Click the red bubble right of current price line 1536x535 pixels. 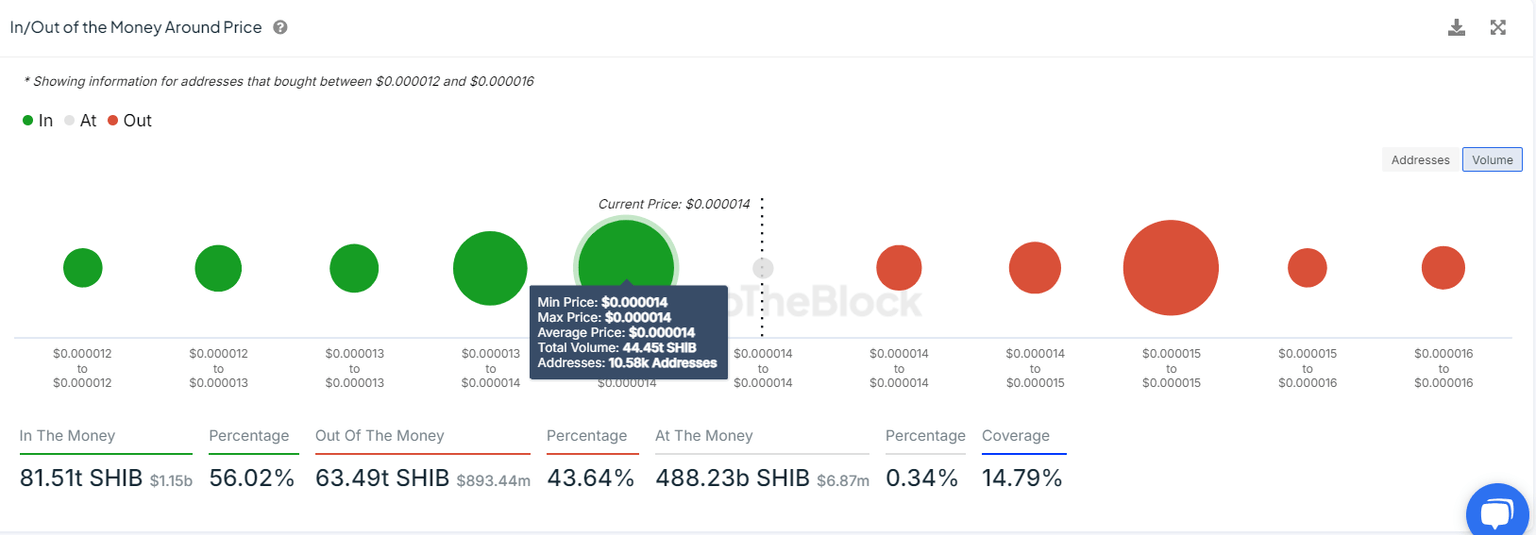(x=899, y=268)
